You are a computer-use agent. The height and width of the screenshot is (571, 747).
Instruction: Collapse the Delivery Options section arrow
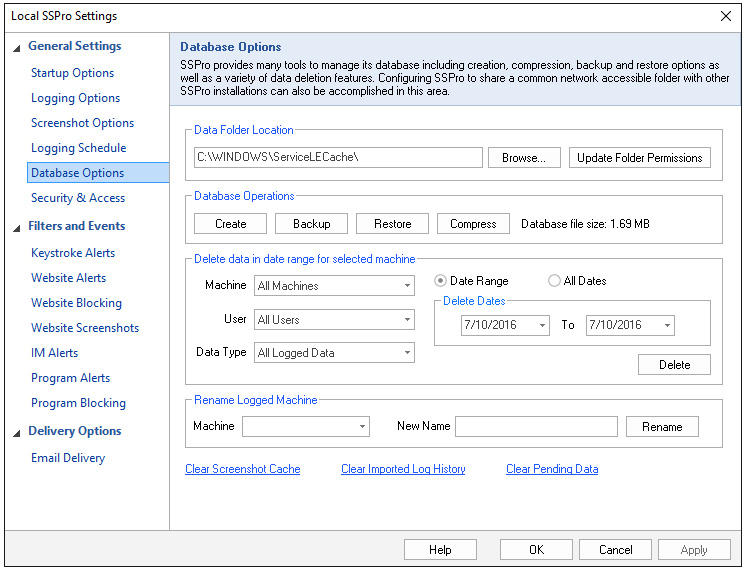(x=17, y=432)
